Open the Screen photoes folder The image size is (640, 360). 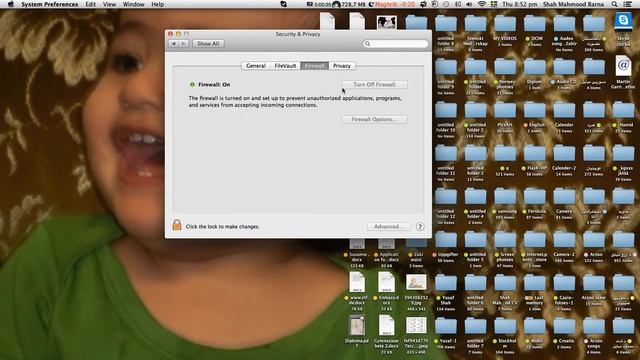coord(505,240)
